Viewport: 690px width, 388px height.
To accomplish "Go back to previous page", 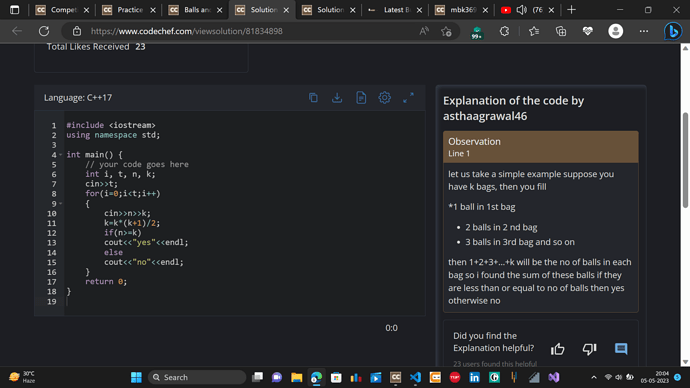I will (x=17, y=31).
